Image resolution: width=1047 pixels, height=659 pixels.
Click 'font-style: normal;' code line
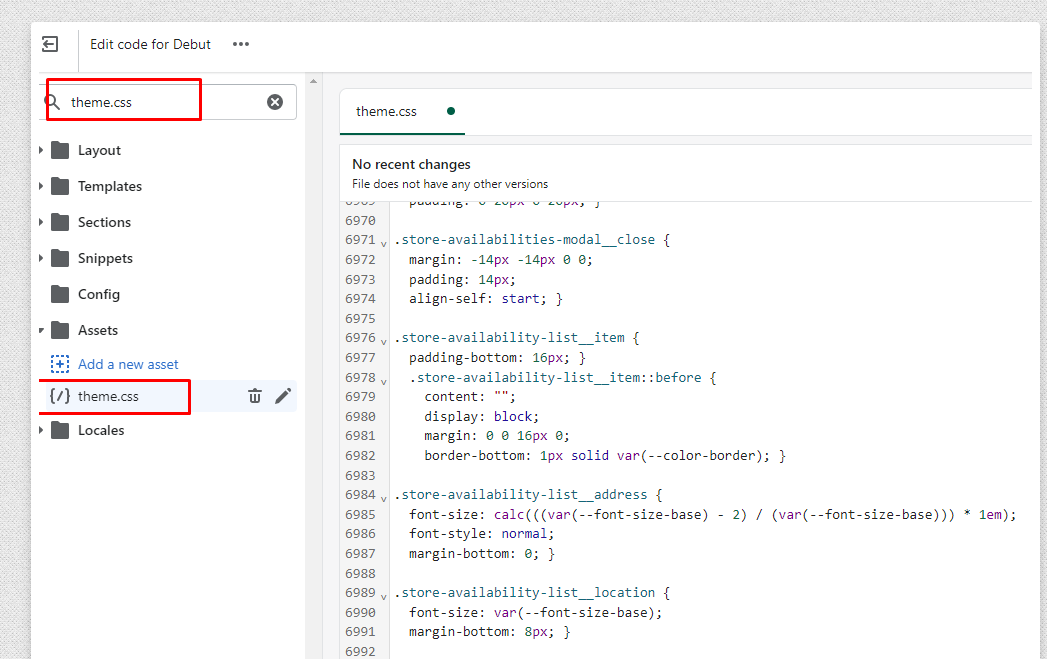481,533
